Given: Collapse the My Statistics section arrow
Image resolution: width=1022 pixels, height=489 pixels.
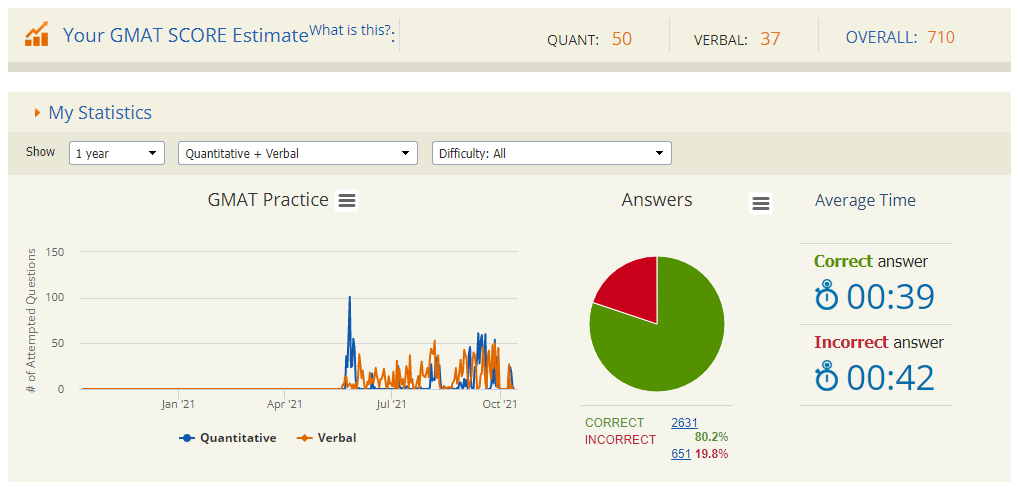Looking at the screenshot, I should [37, 113].
